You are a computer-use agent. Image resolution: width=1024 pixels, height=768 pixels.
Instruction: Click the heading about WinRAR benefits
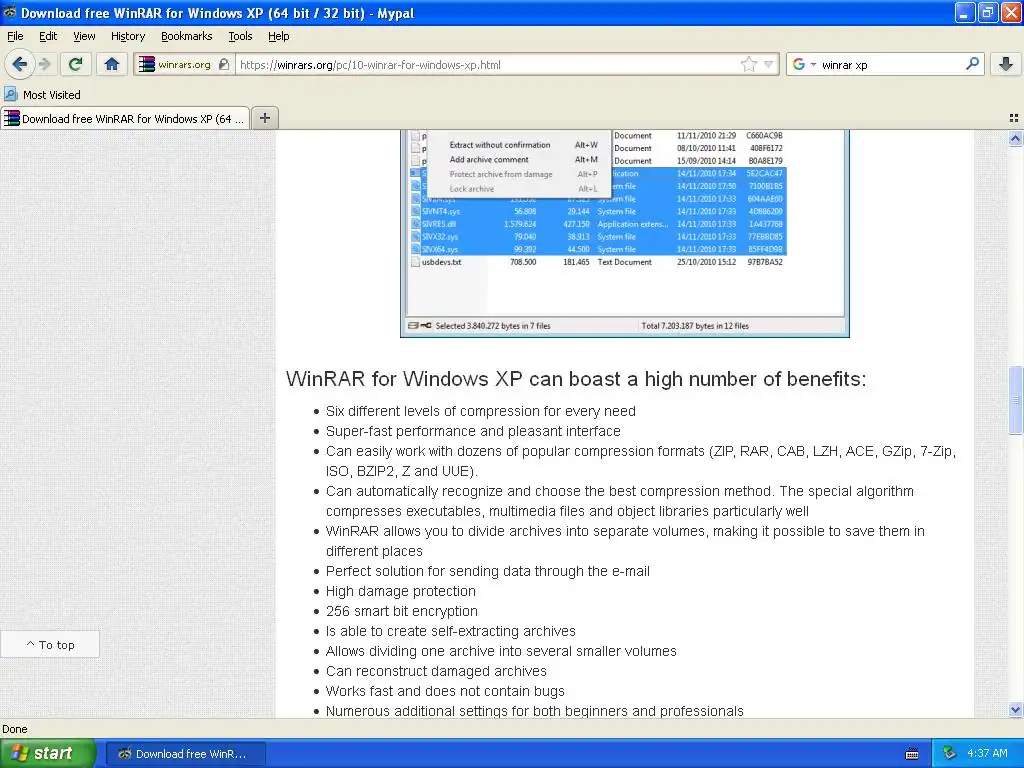(x=576, y=379)
